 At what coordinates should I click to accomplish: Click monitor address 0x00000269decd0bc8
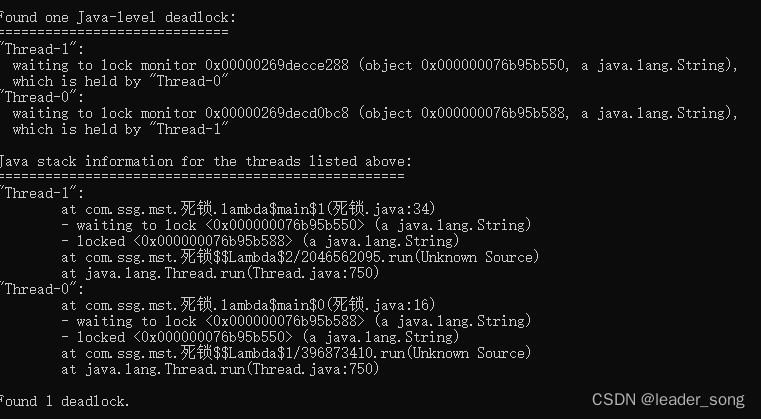pos(277,113)
